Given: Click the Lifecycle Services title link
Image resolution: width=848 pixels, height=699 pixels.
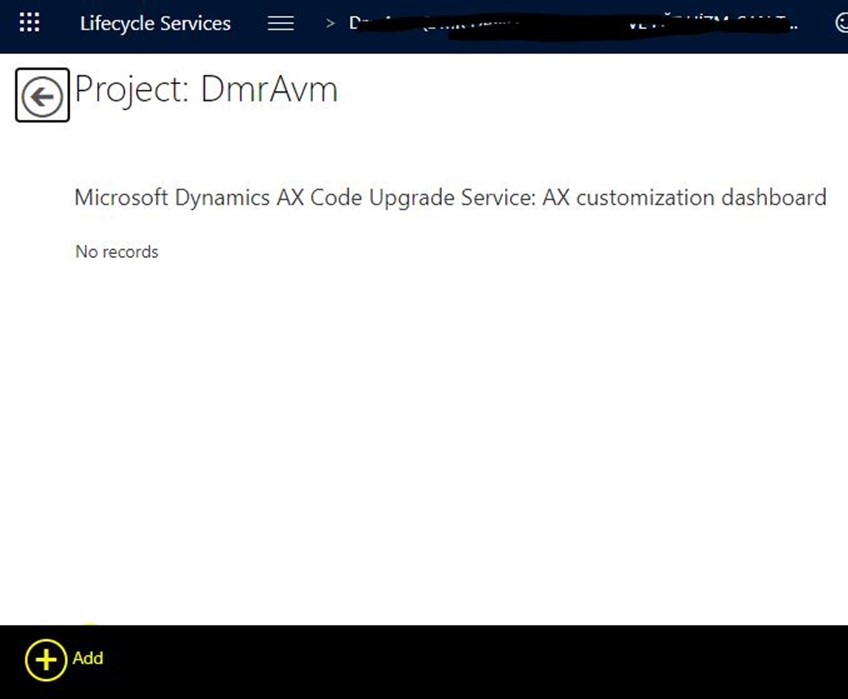Looking at the screenshot, I should click(x=155, y=23).
